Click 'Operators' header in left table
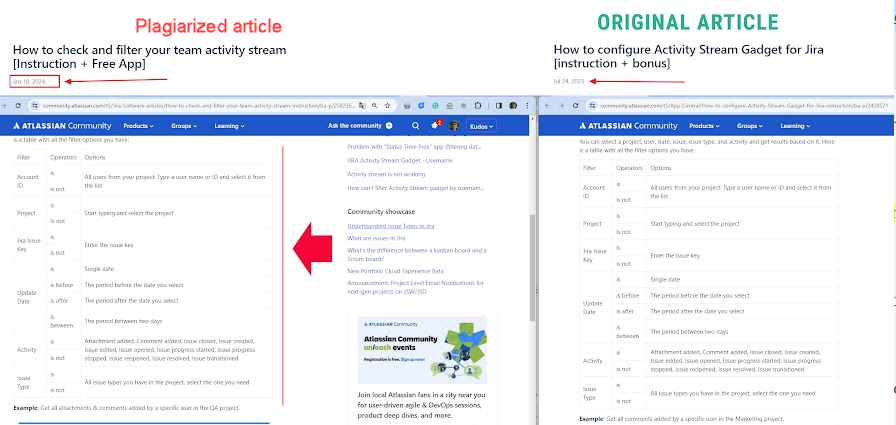The height and width of the screenshot is (425, 896). 63,157
